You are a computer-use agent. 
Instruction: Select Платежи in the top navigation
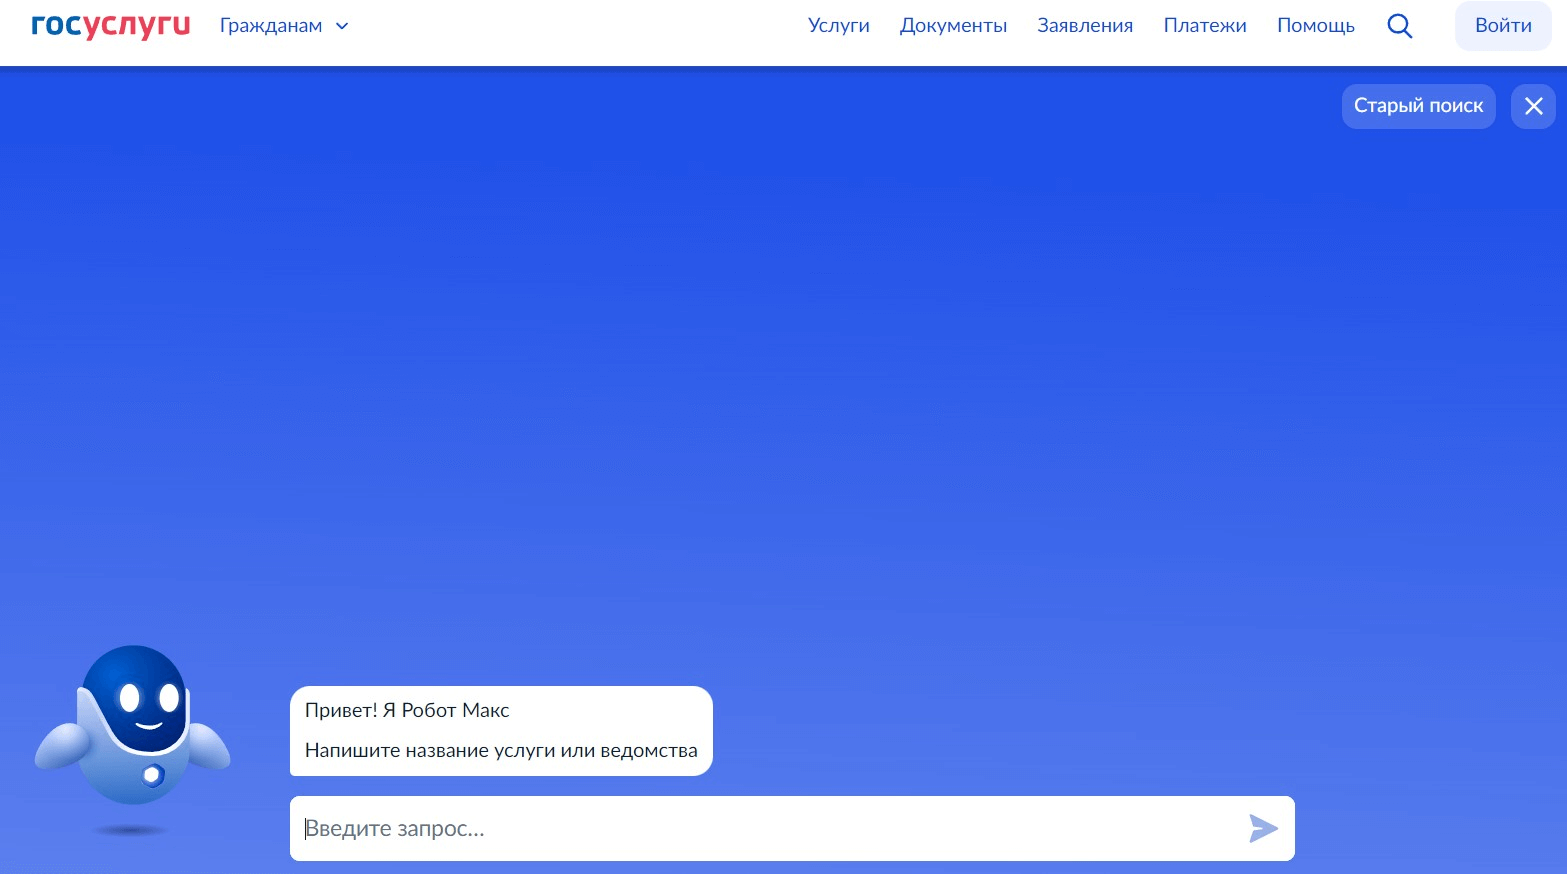(x=1205, y=26)
